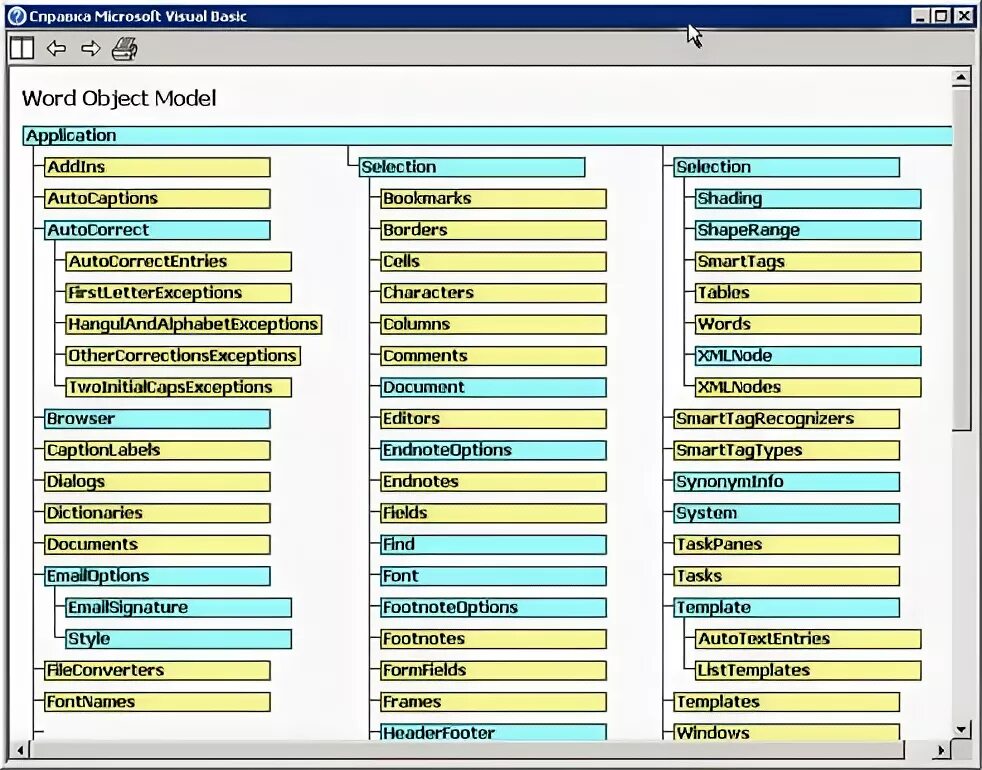Minimize the Visual Basic help window
This screenshot has width=982, height=770.
click(x=920, y=16)
